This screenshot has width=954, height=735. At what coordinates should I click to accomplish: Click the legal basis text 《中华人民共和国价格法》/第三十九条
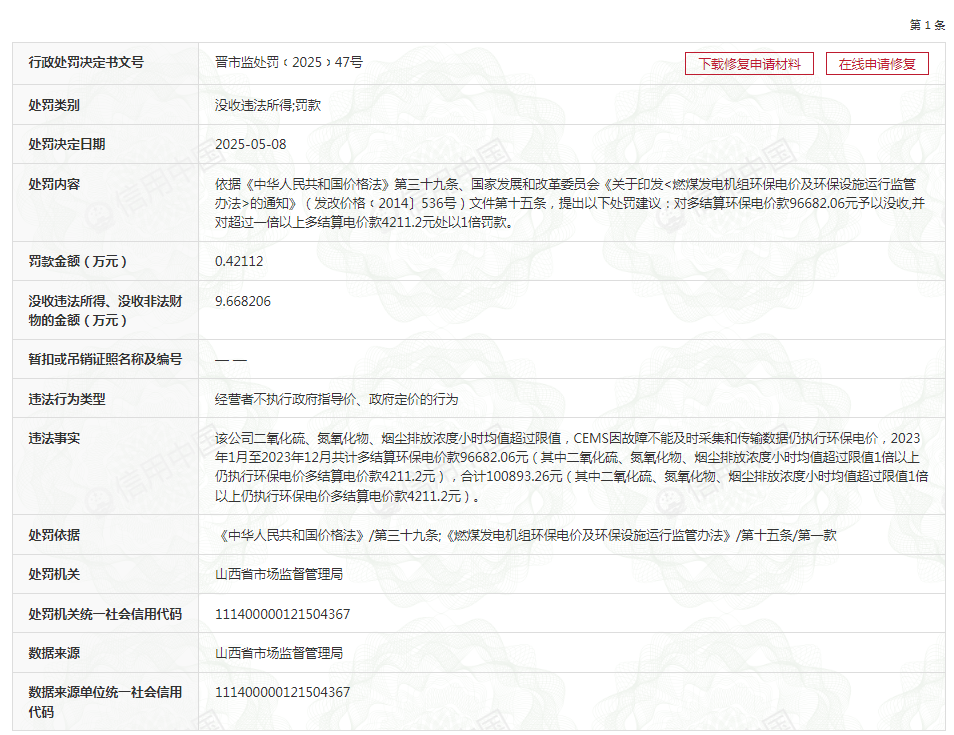click(329, 535)
